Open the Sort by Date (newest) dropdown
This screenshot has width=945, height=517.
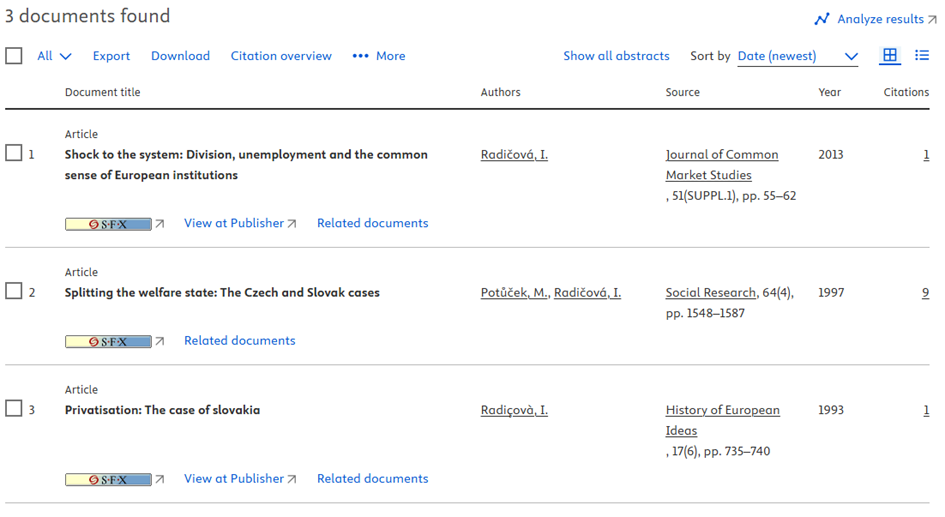[797, 56]
